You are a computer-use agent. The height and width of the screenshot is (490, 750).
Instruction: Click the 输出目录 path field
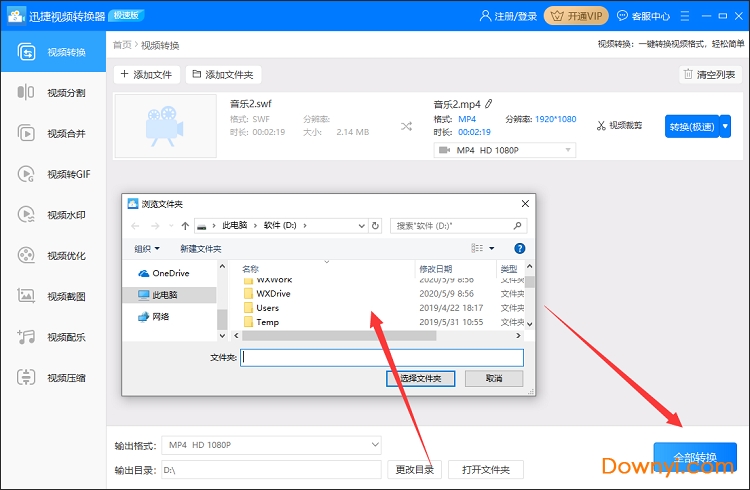click(x=271, y=470)
